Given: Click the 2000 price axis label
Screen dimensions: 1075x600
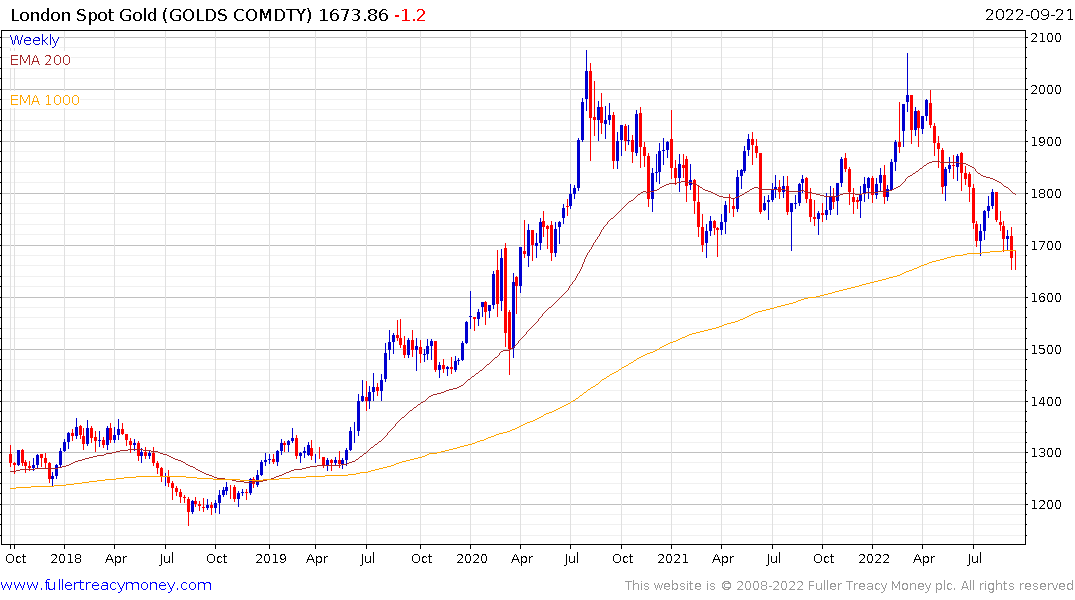Looking at the screenshot, I should click(1046, 90).
